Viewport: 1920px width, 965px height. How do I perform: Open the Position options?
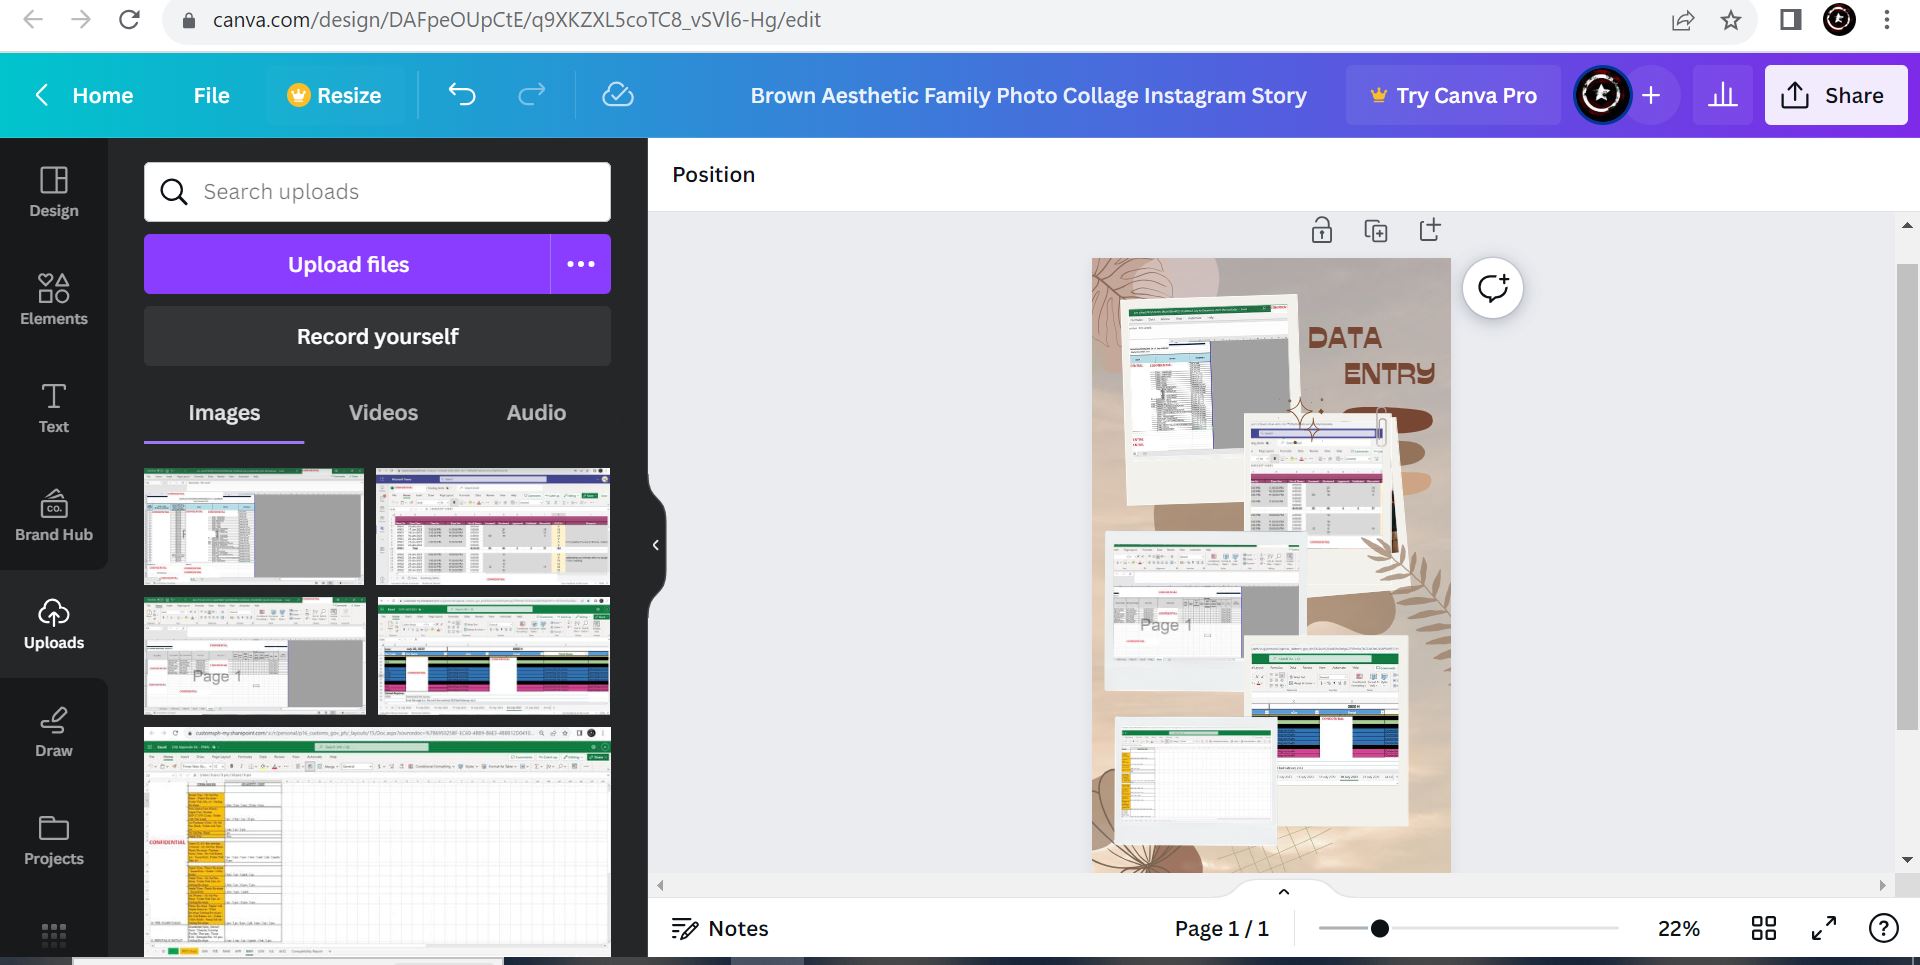(714, 174)
